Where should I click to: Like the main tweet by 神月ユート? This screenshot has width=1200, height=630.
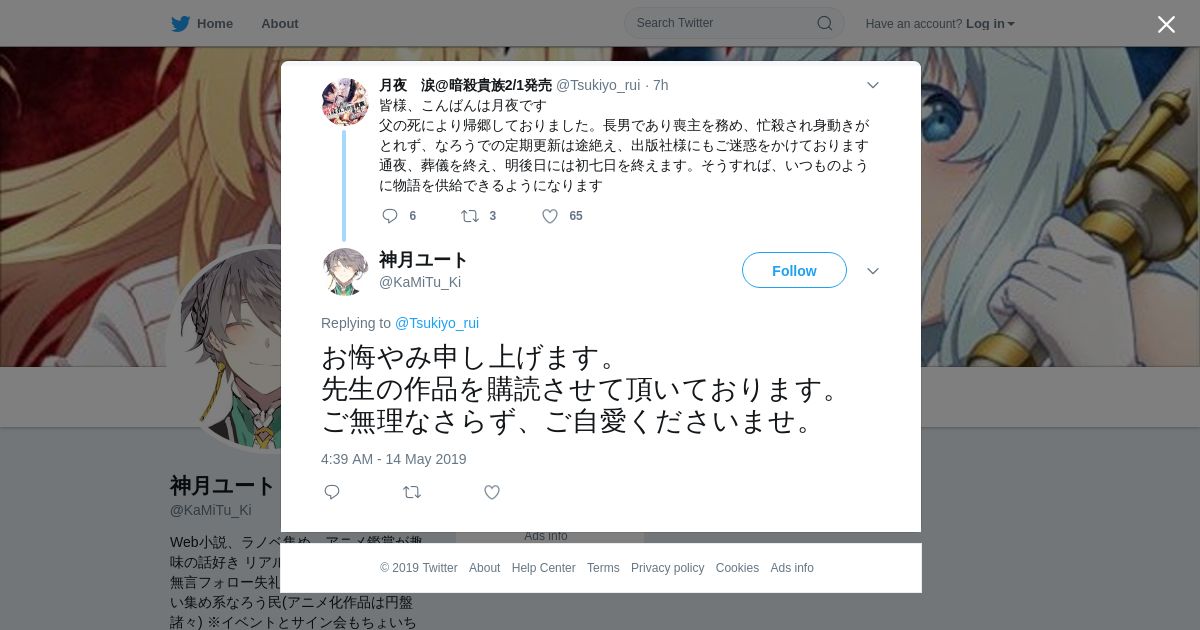[492, 492]
